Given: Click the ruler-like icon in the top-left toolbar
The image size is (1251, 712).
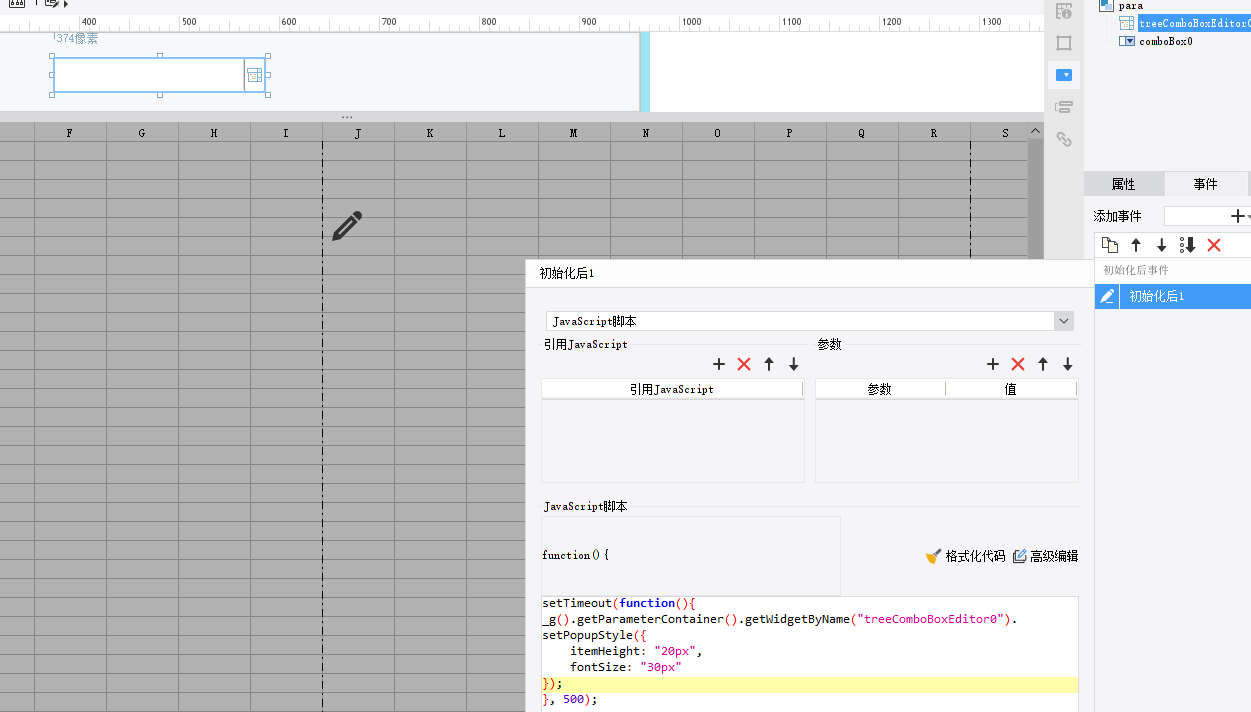Looking at the screenshot, I should click(17, 3).
